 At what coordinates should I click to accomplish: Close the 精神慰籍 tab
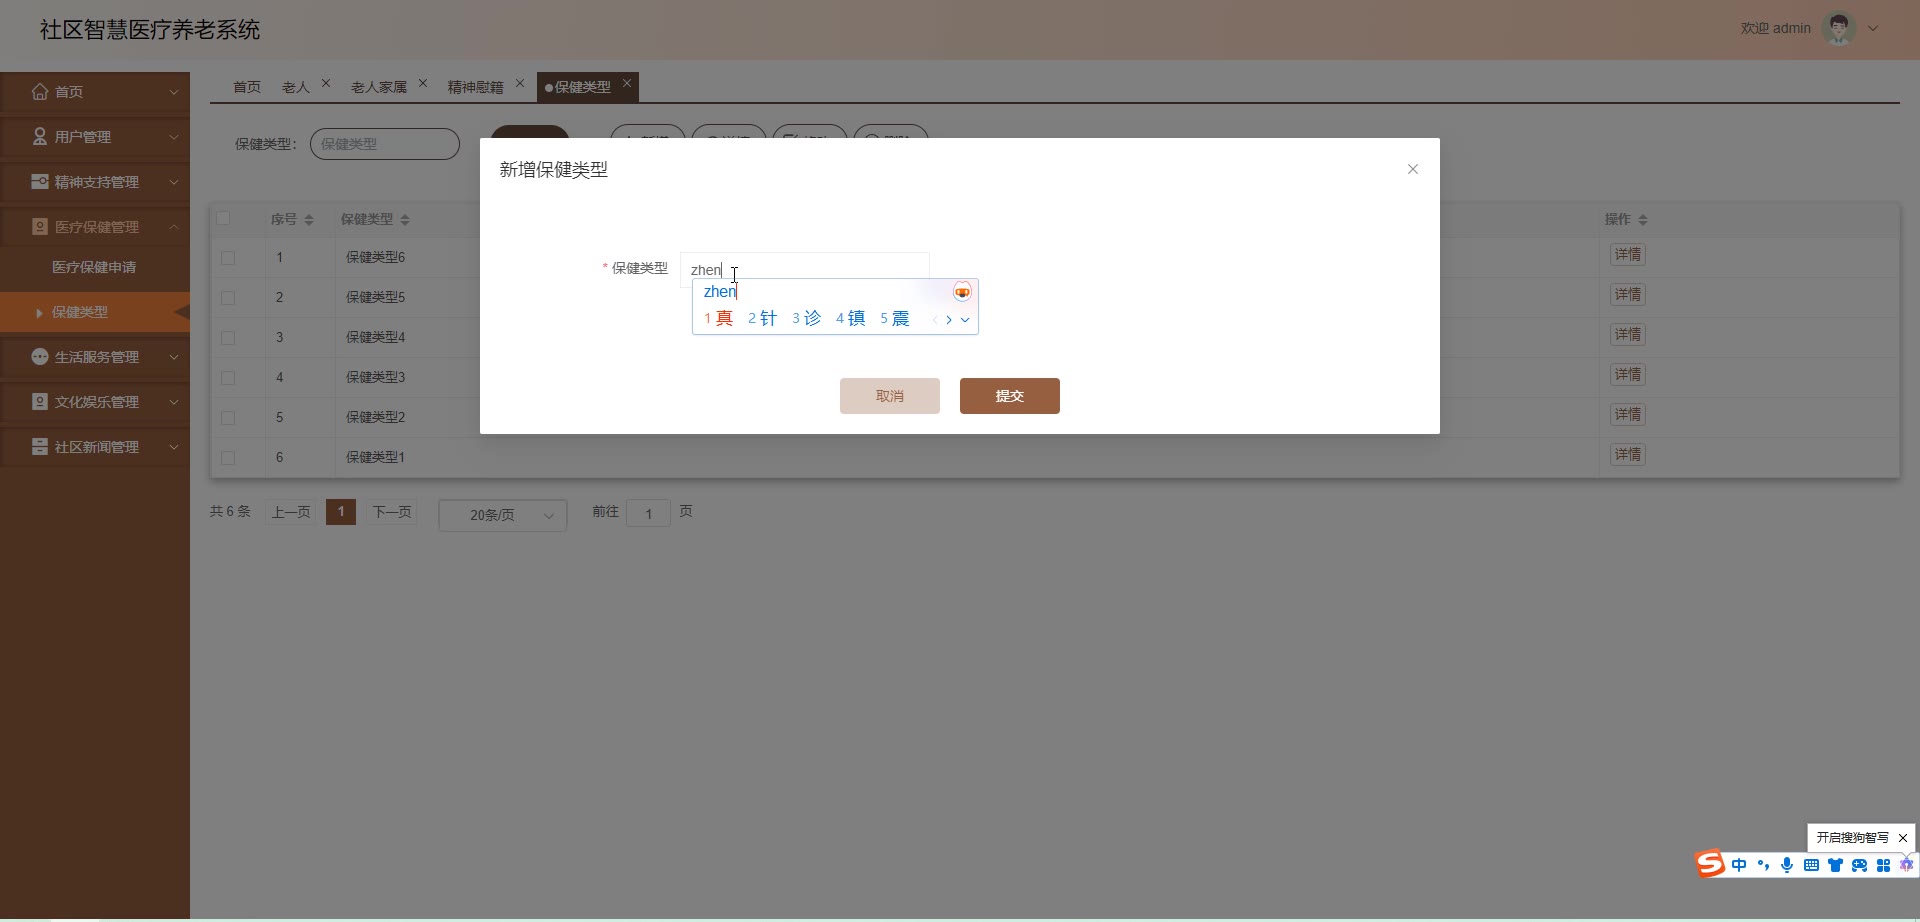520,83
